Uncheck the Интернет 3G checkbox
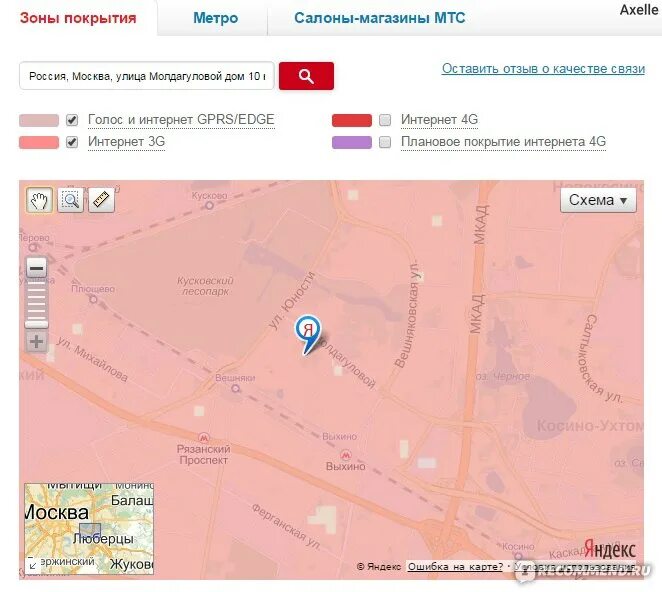 72,142
